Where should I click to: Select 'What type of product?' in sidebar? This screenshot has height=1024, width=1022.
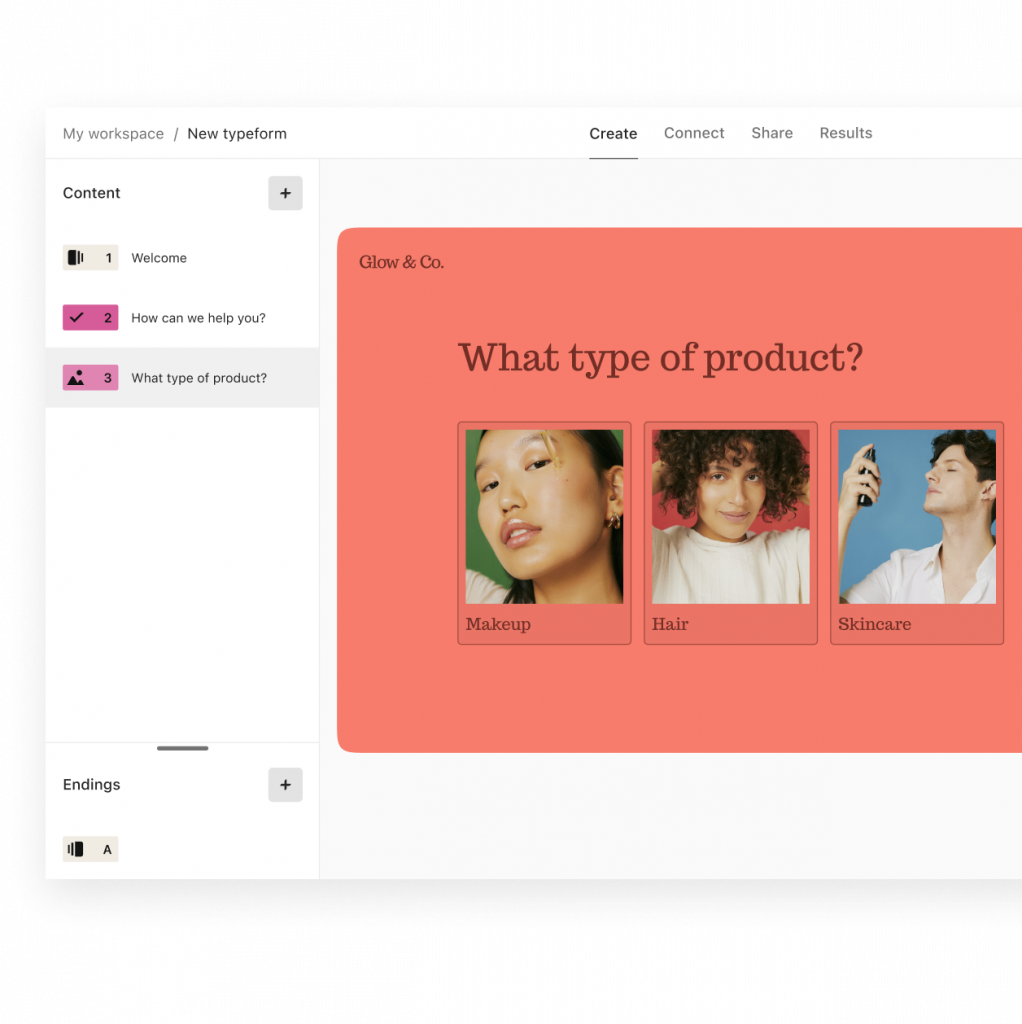[x=199, y=378]
